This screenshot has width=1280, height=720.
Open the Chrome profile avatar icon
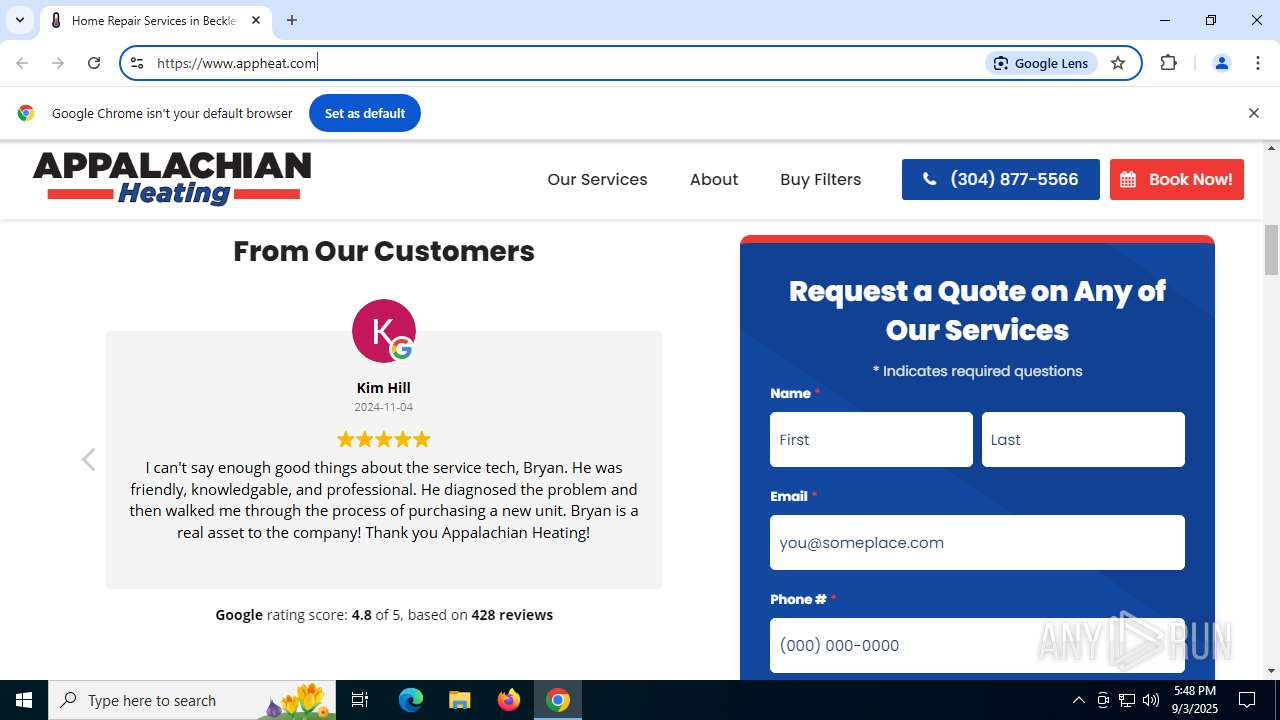(1221, 63)
